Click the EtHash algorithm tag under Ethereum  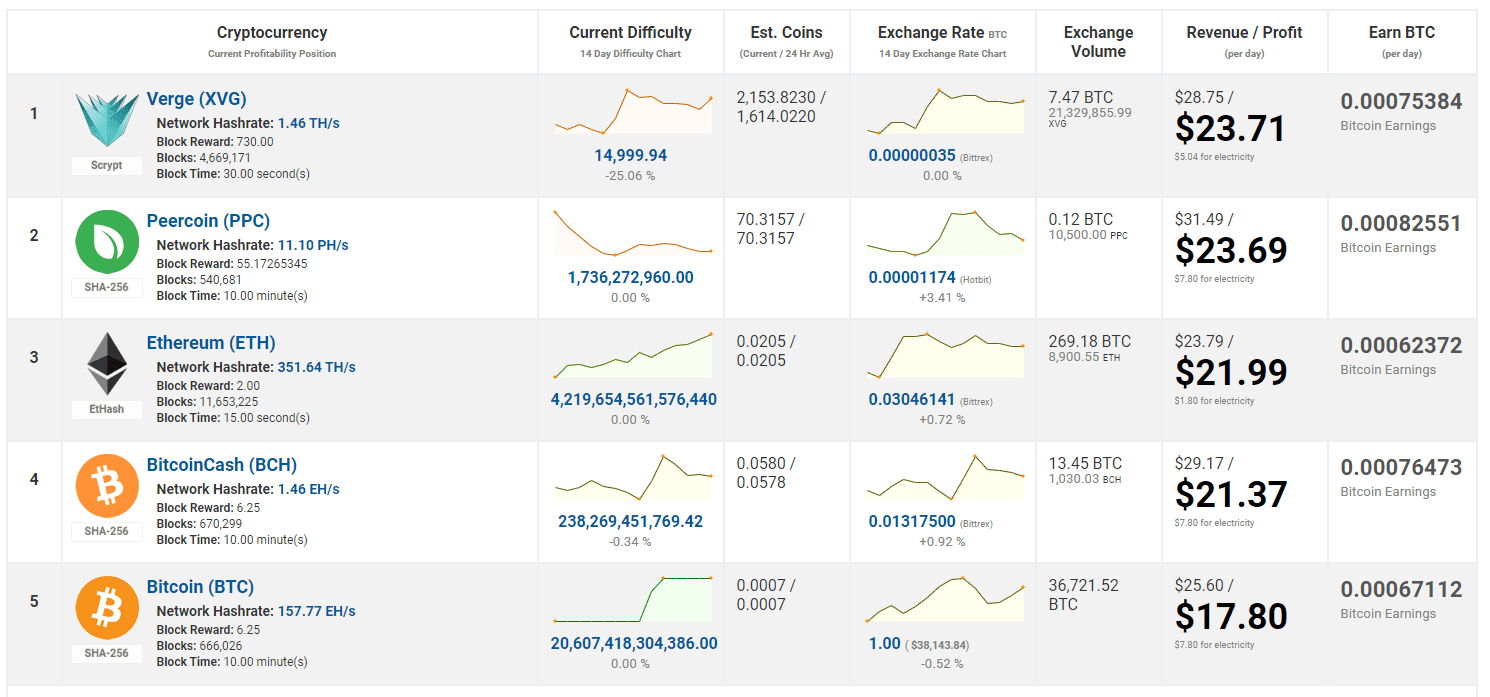(x=107, y=409)
